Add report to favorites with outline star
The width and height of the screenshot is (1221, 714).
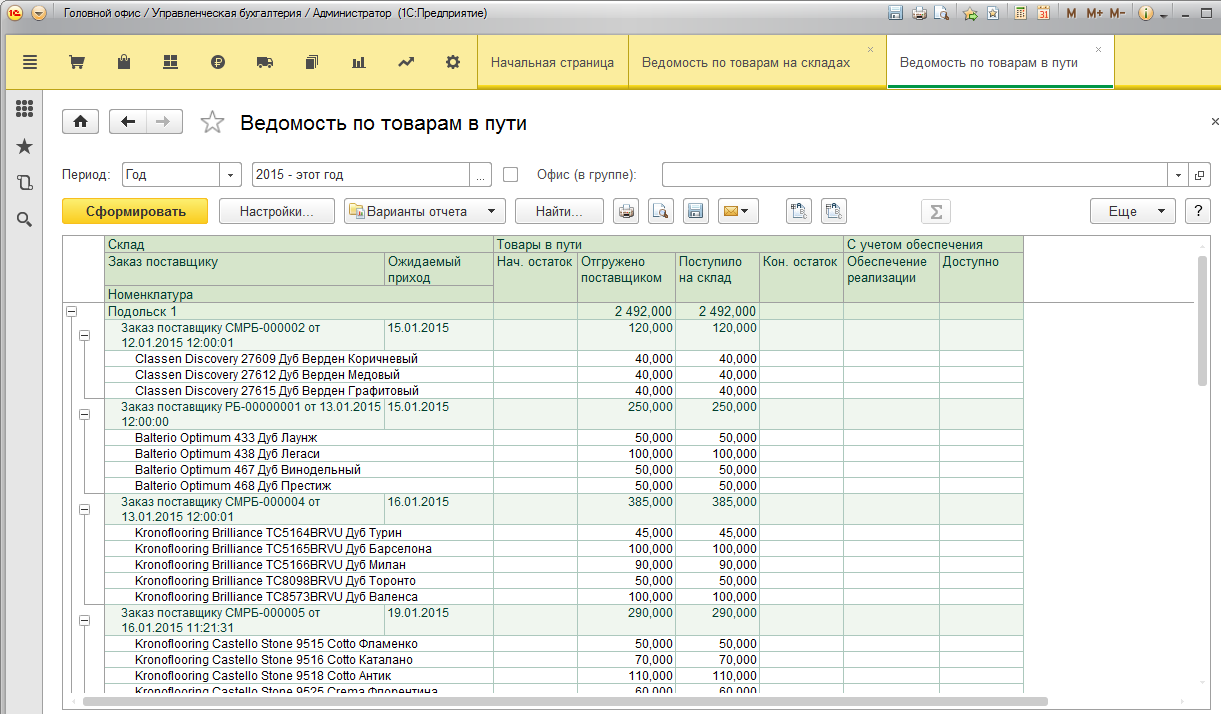pos(212,122)
